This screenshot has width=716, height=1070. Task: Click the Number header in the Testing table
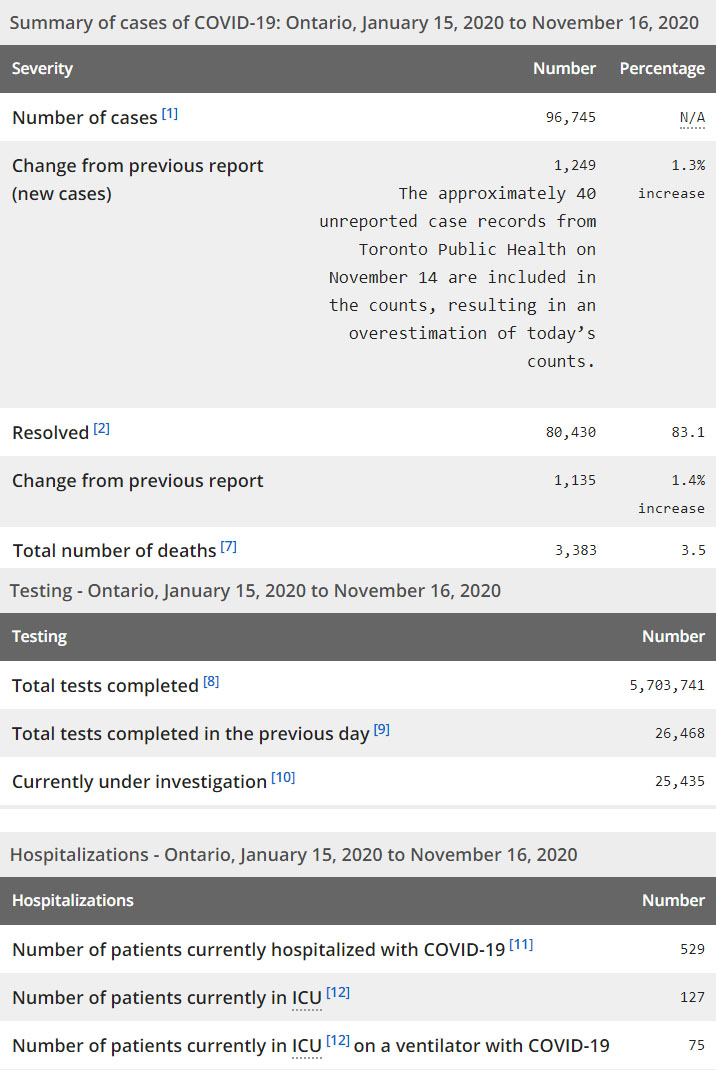[673, 637]
